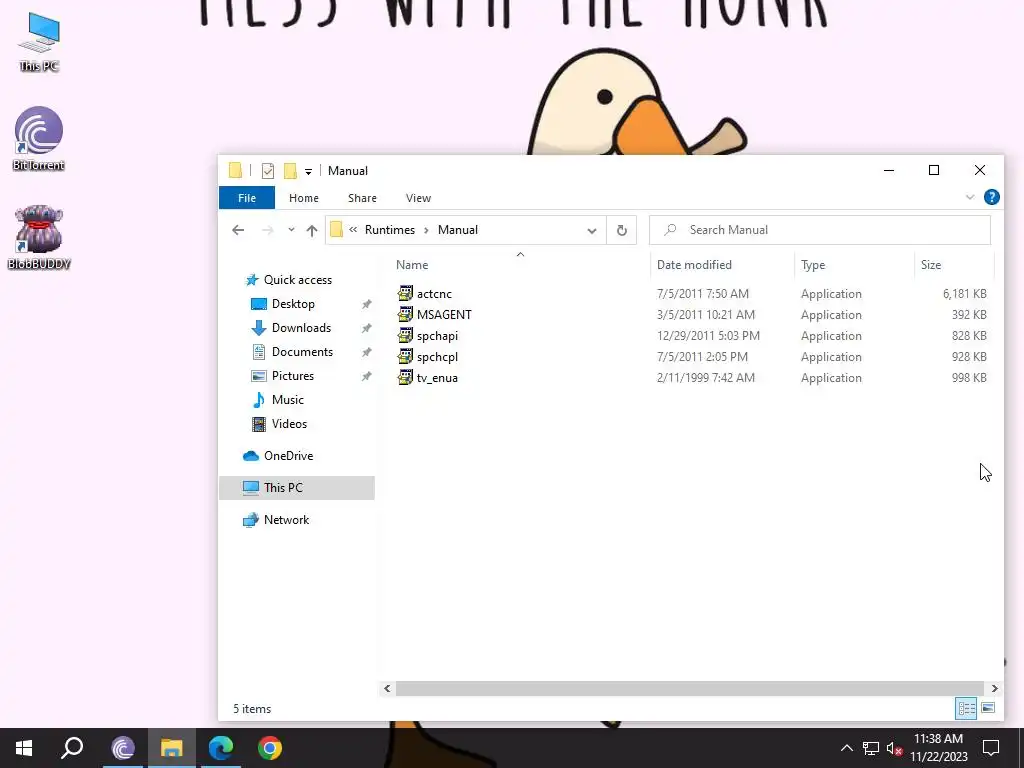Select the spchapi application file
The height and width of the screenshot is (768, 1024).
(x=437, y=336)
